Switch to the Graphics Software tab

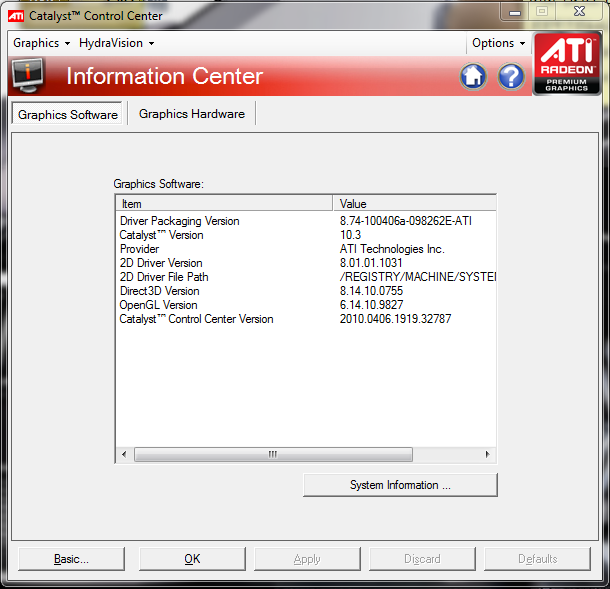tap(67, 114)
